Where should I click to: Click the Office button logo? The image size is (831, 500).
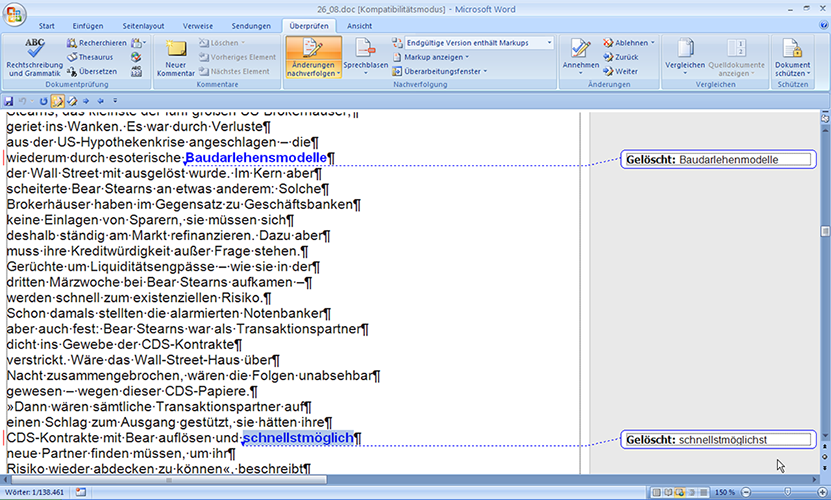coord(15,16)
